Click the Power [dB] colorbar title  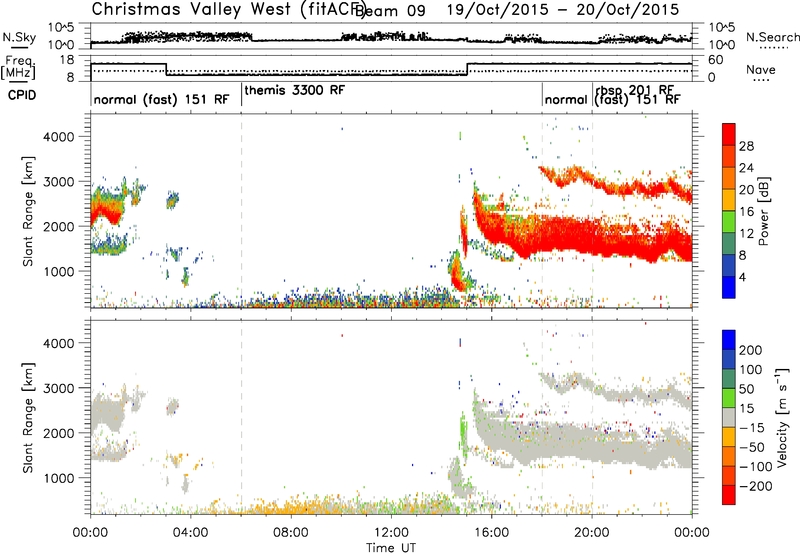point(763,211)
